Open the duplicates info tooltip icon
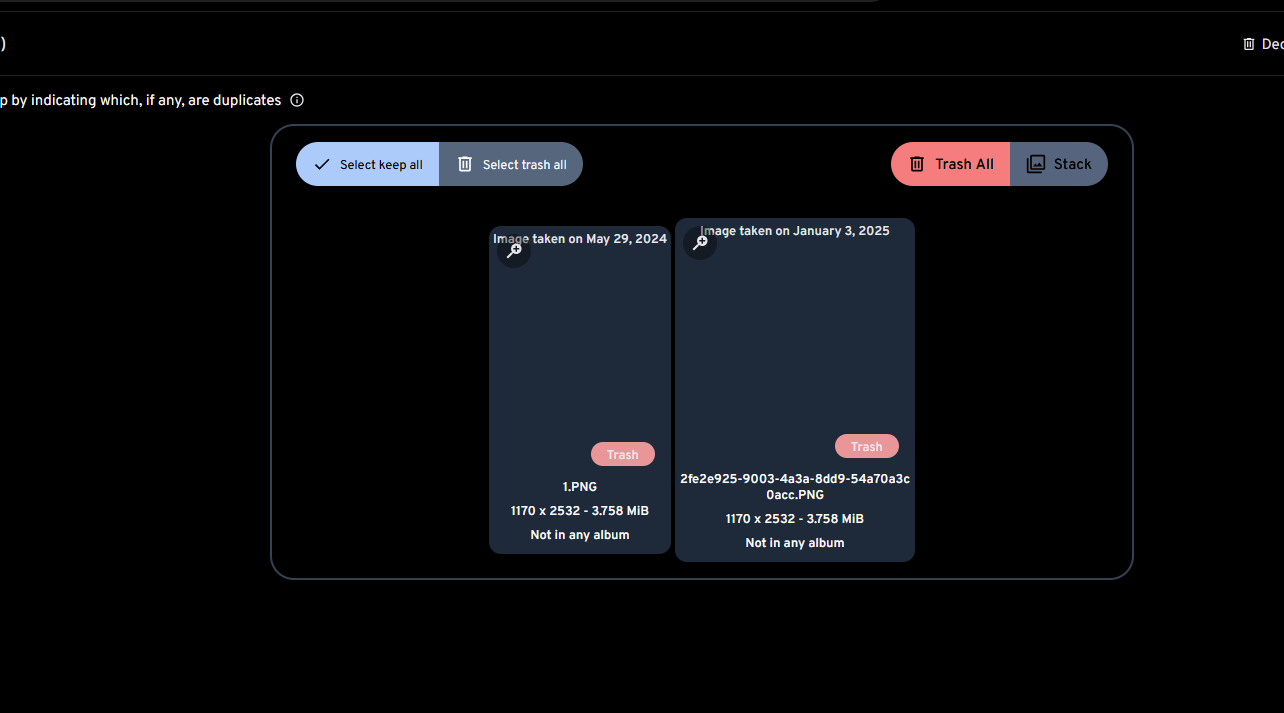This screenshot has width=1284, height=713. pyautogui.click(x=297, y=100)
